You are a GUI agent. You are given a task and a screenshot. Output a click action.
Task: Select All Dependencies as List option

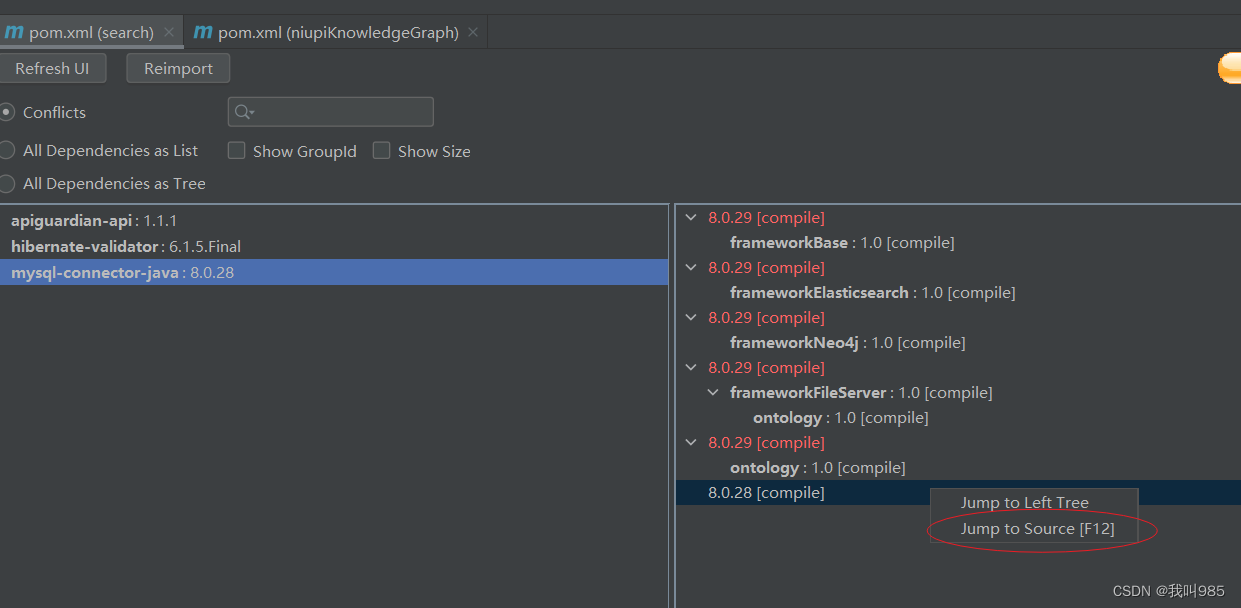click(x=7, y=149)
